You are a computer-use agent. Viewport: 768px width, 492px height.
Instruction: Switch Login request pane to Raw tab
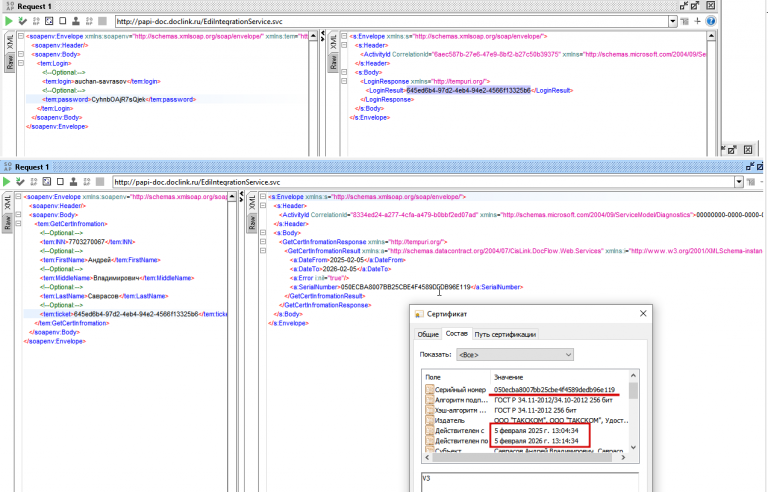[9, 62]
